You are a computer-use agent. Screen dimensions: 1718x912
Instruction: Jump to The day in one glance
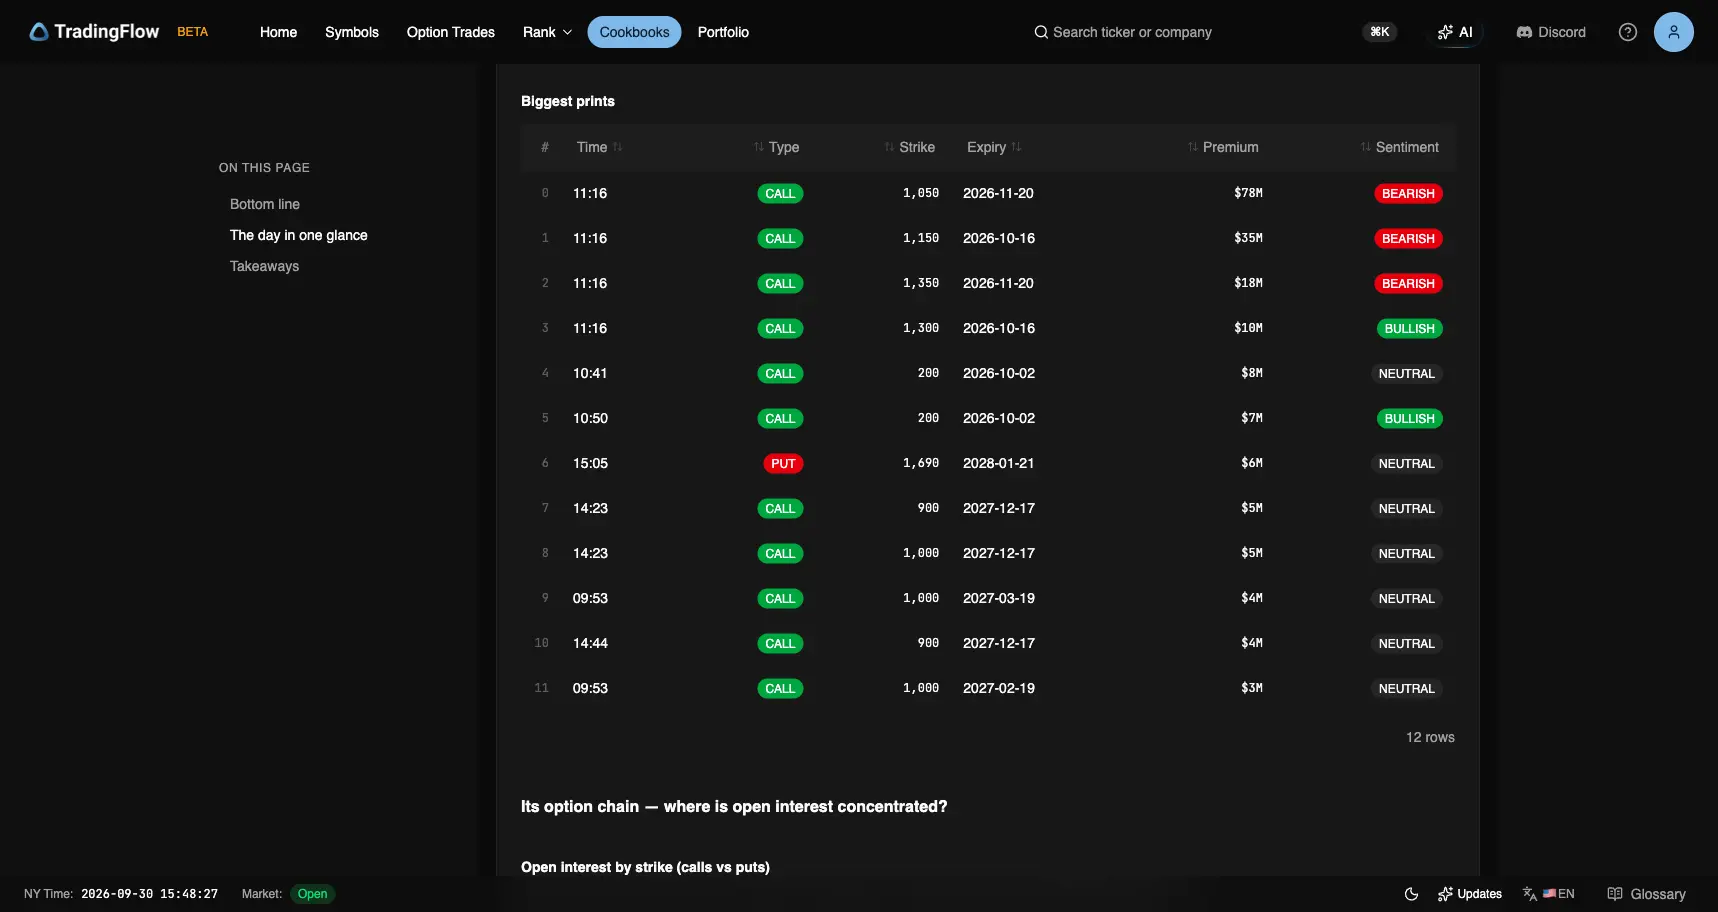coord(299,235)
